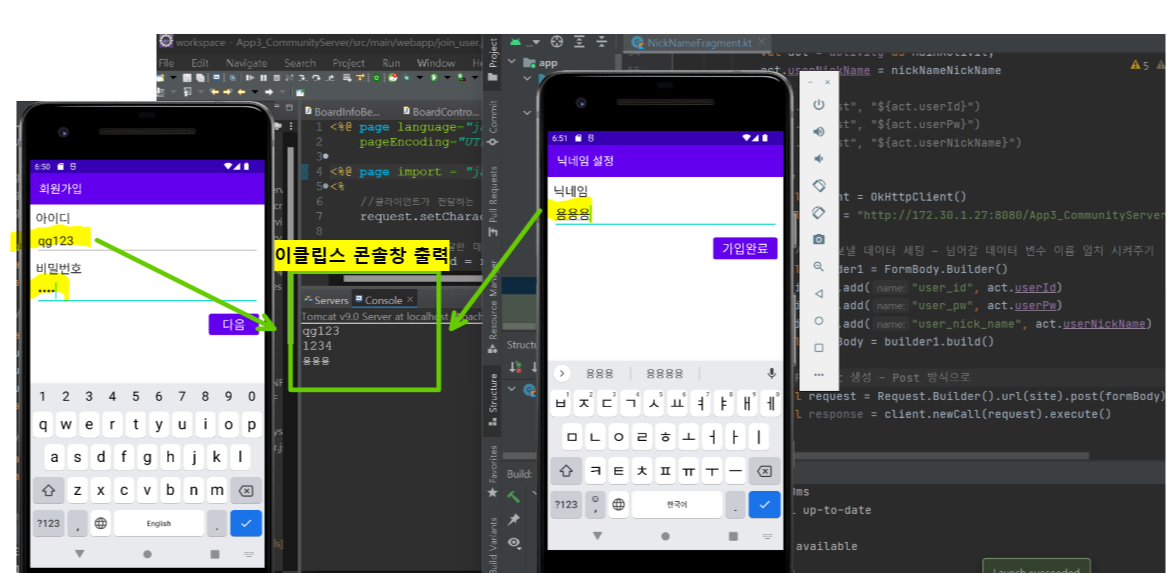
Task: Click the build hammer icon in Build panel
Action: pos(513,496)
